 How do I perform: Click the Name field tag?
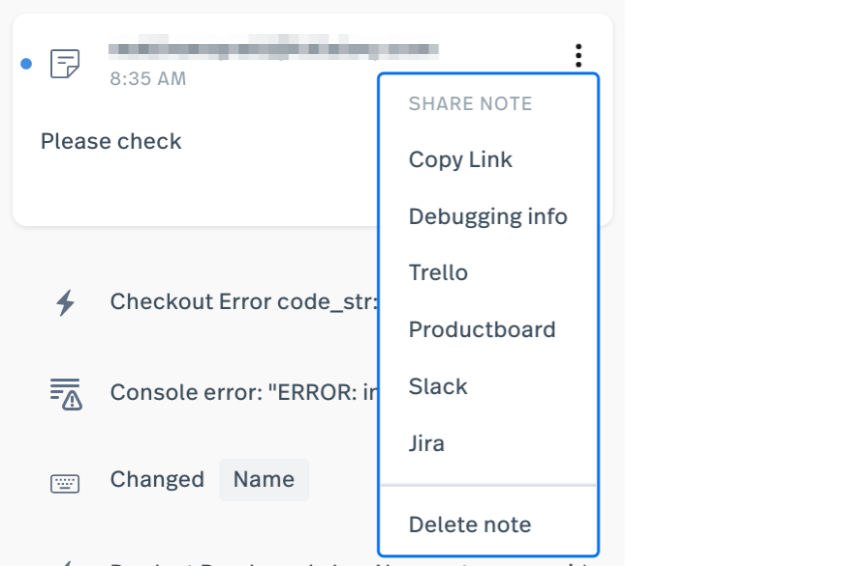[264, 480]
